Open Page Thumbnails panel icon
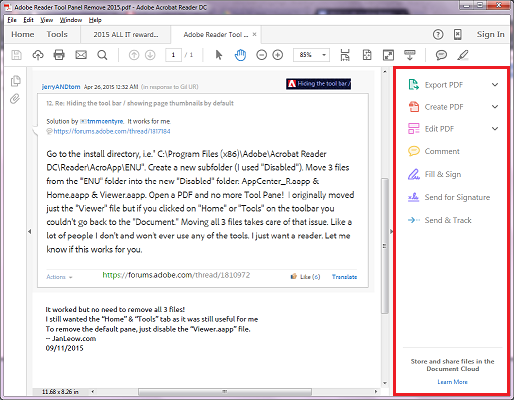The width and height of the screenshot is (514, 400). point(16,81)
